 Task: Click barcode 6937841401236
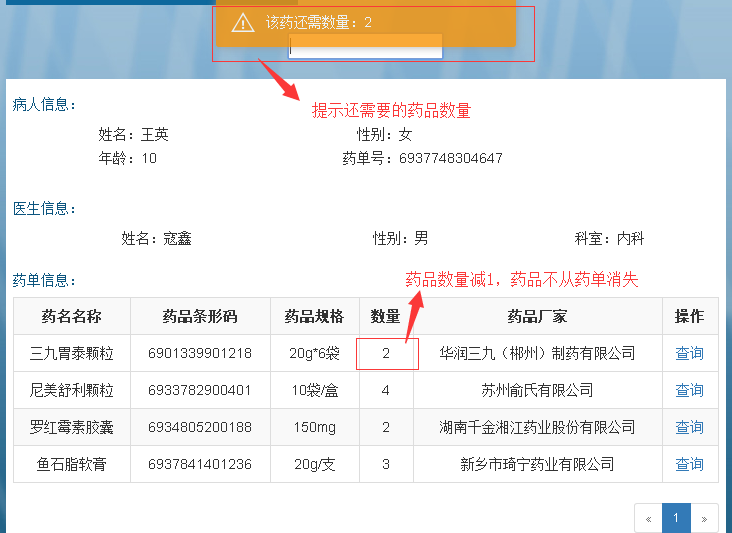[x=200, y=464]
